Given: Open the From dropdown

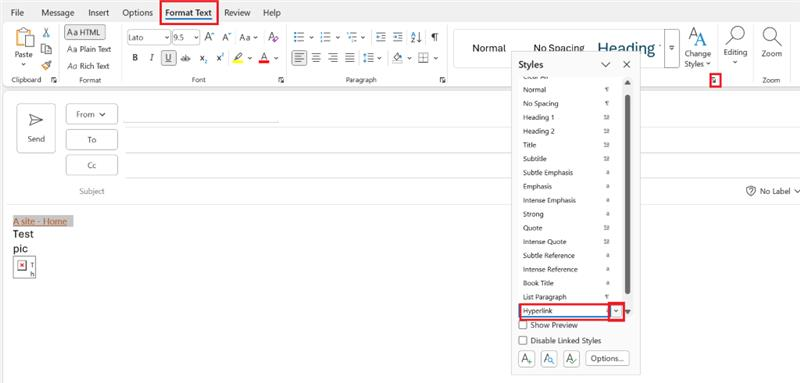Looking at the screenshot, I should click(x=92, y=114).
